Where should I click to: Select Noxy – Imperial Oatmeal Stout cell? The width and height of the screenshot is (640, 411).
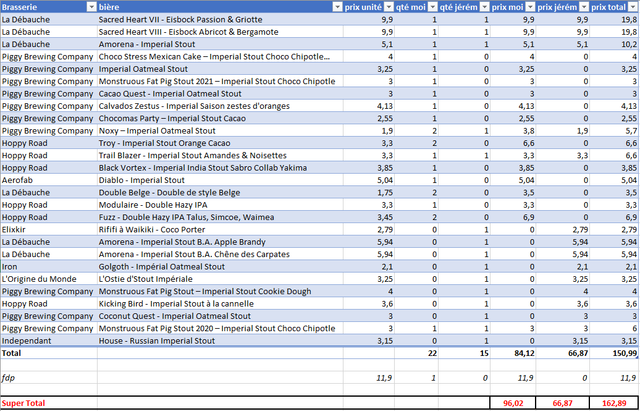tap(220, 131)
